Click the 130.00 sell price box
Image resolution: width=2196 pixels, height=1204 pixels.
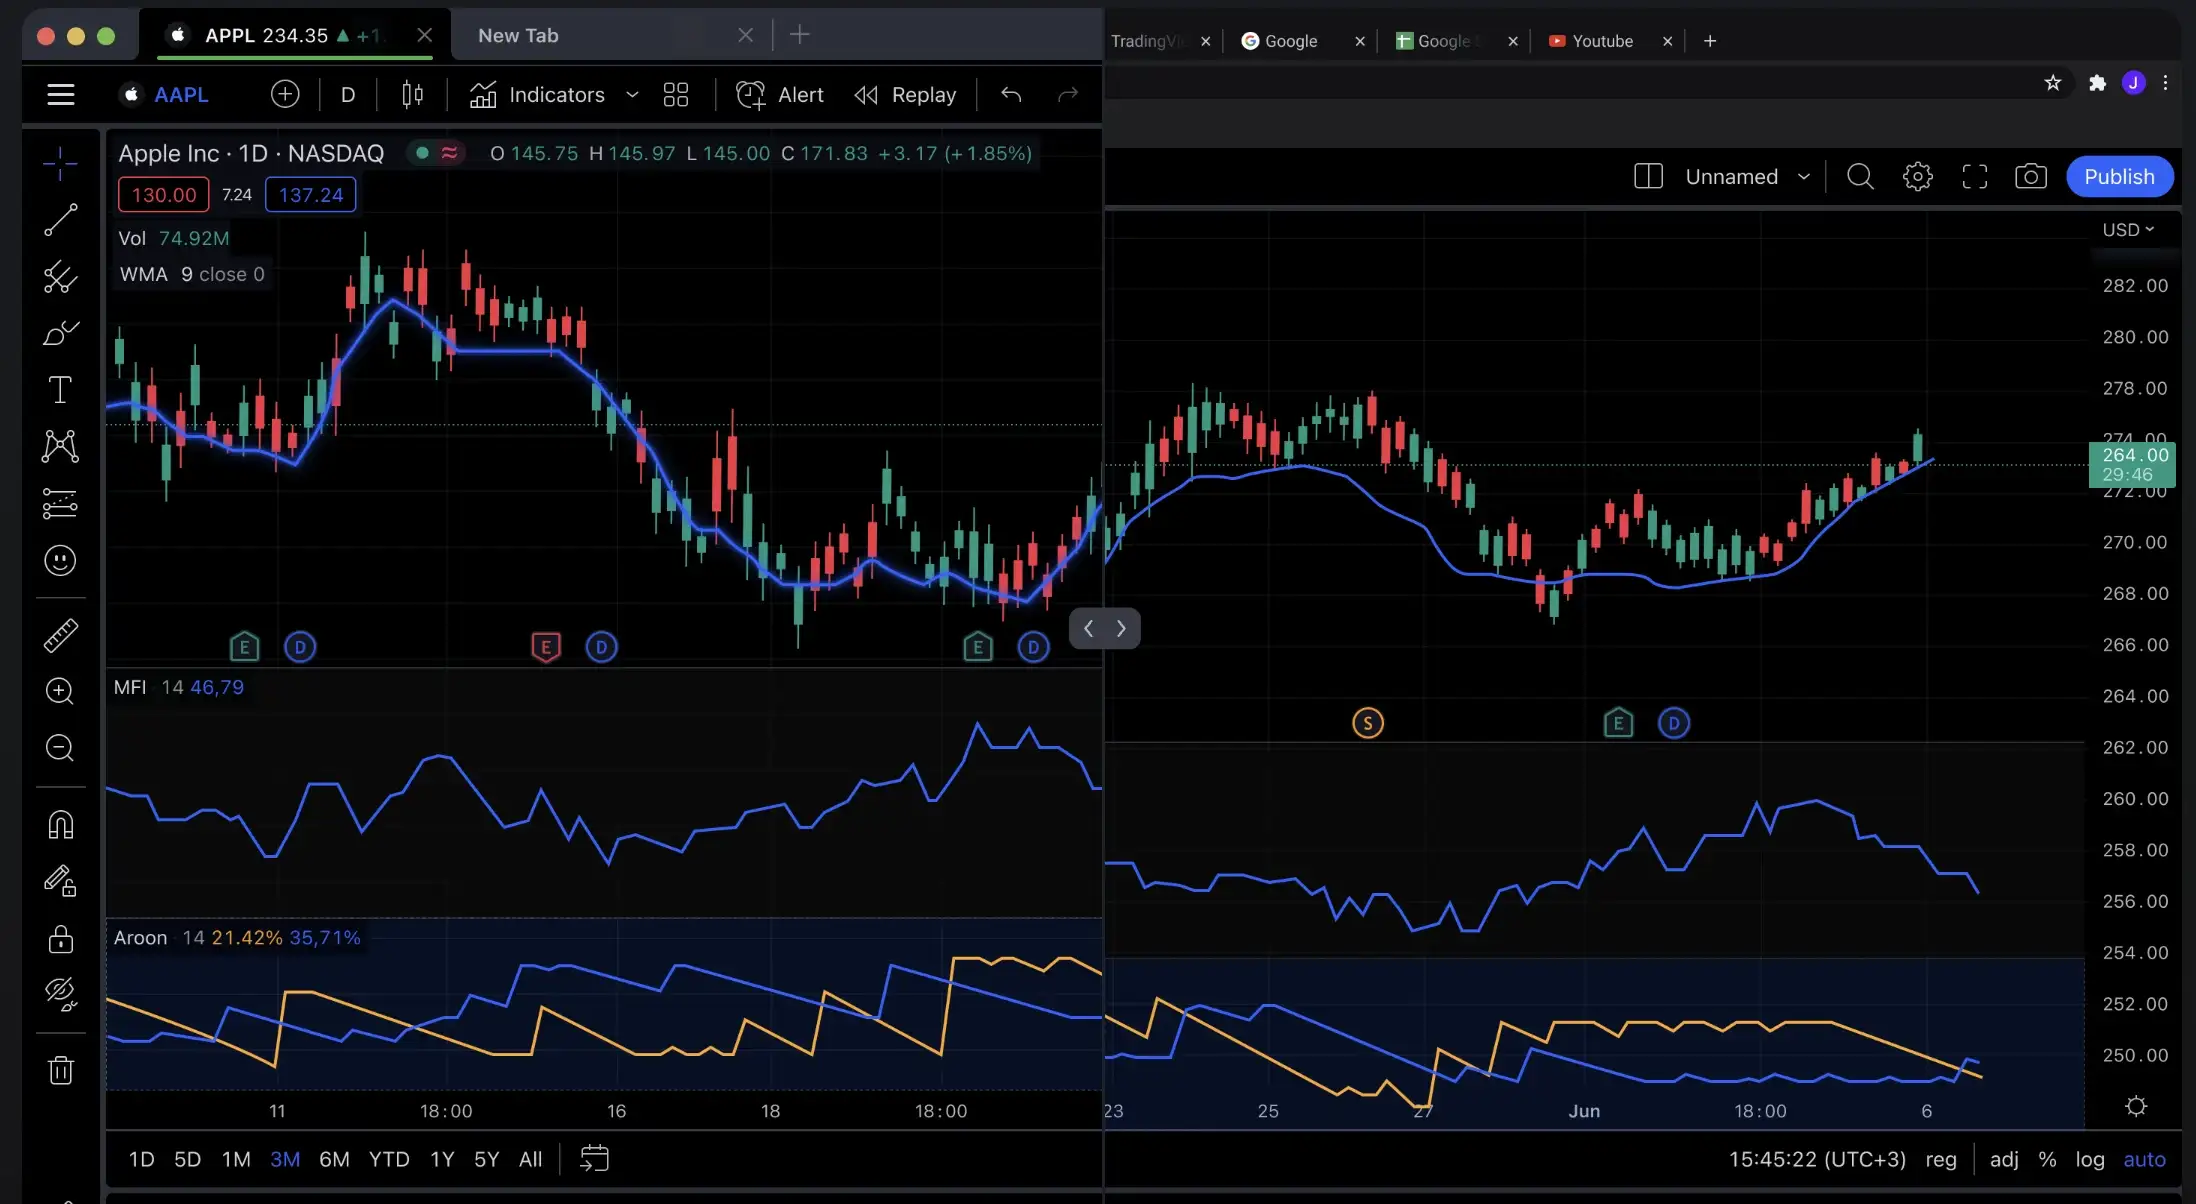point(164,195)
